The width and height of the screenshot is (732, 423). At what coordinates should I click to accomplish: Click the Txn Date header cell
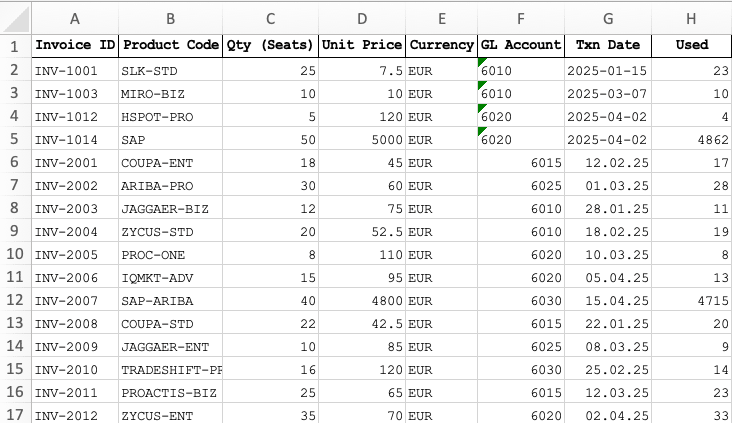[x=608, y=45]
